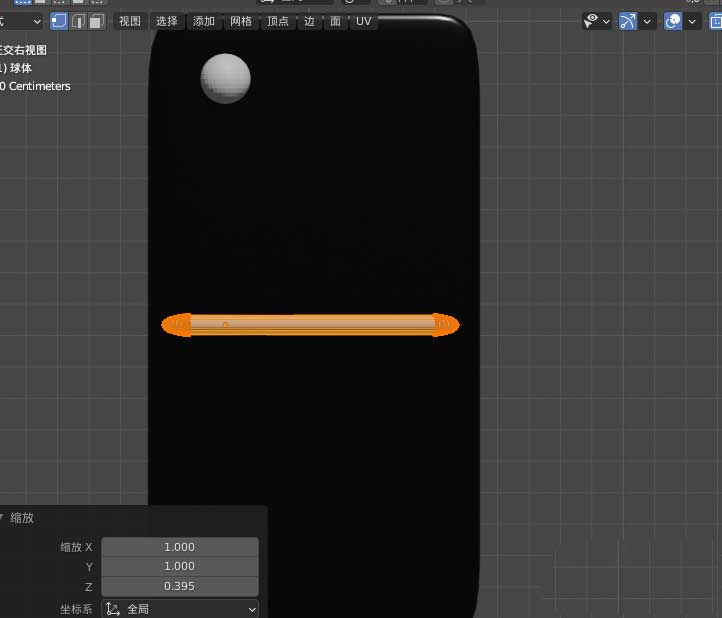Open the interaction mode dropdown
This screenshot has height=618, width=722.
[21, 21]
